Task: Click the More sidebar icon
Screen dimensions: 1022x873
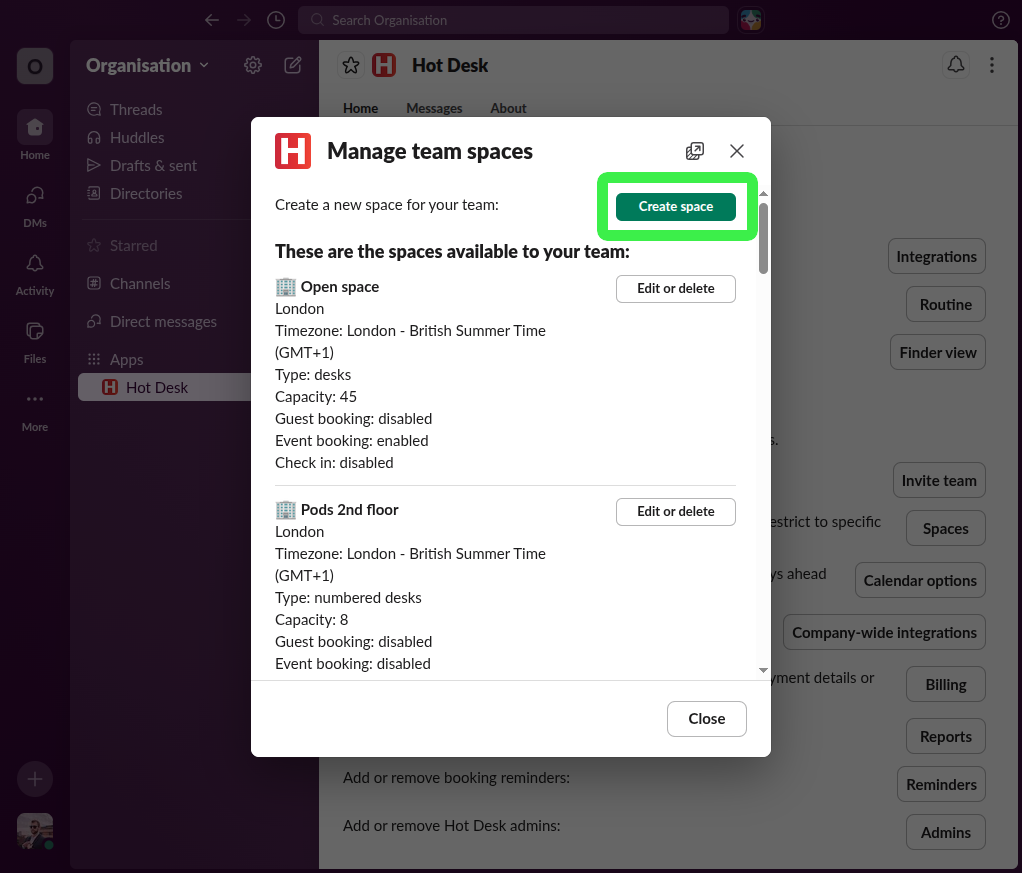Action: click(34, 399)
